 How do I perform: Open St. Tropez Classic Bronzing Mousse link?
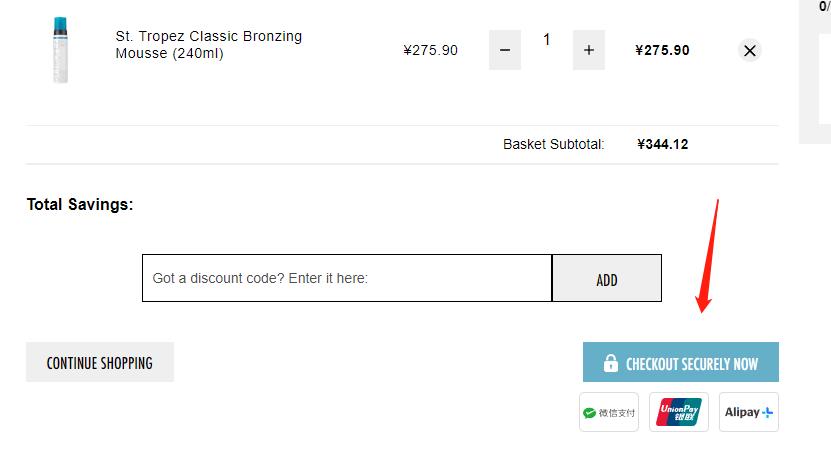tap(209, 45)
